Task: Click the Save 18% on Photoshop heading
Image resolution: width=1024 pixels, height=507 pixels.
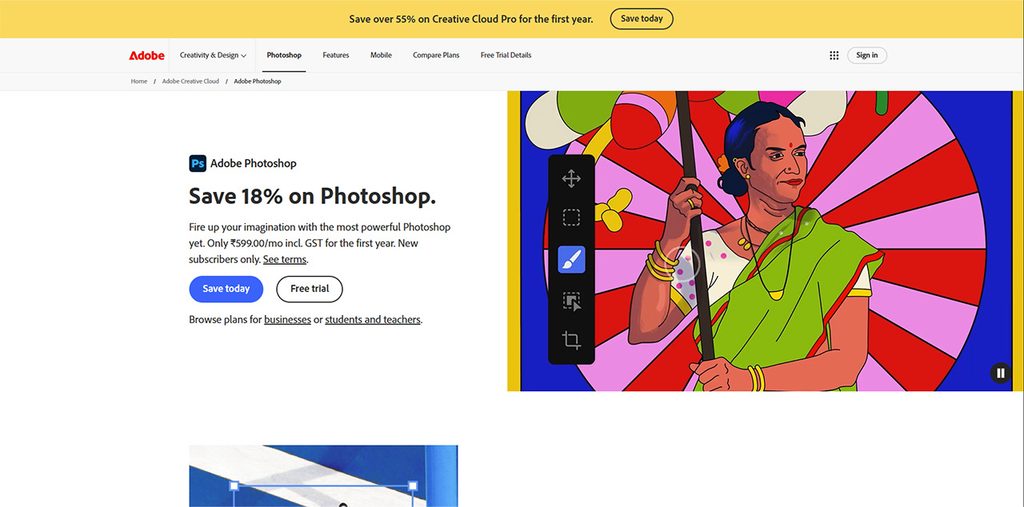Action: click(x=312, y=196)
